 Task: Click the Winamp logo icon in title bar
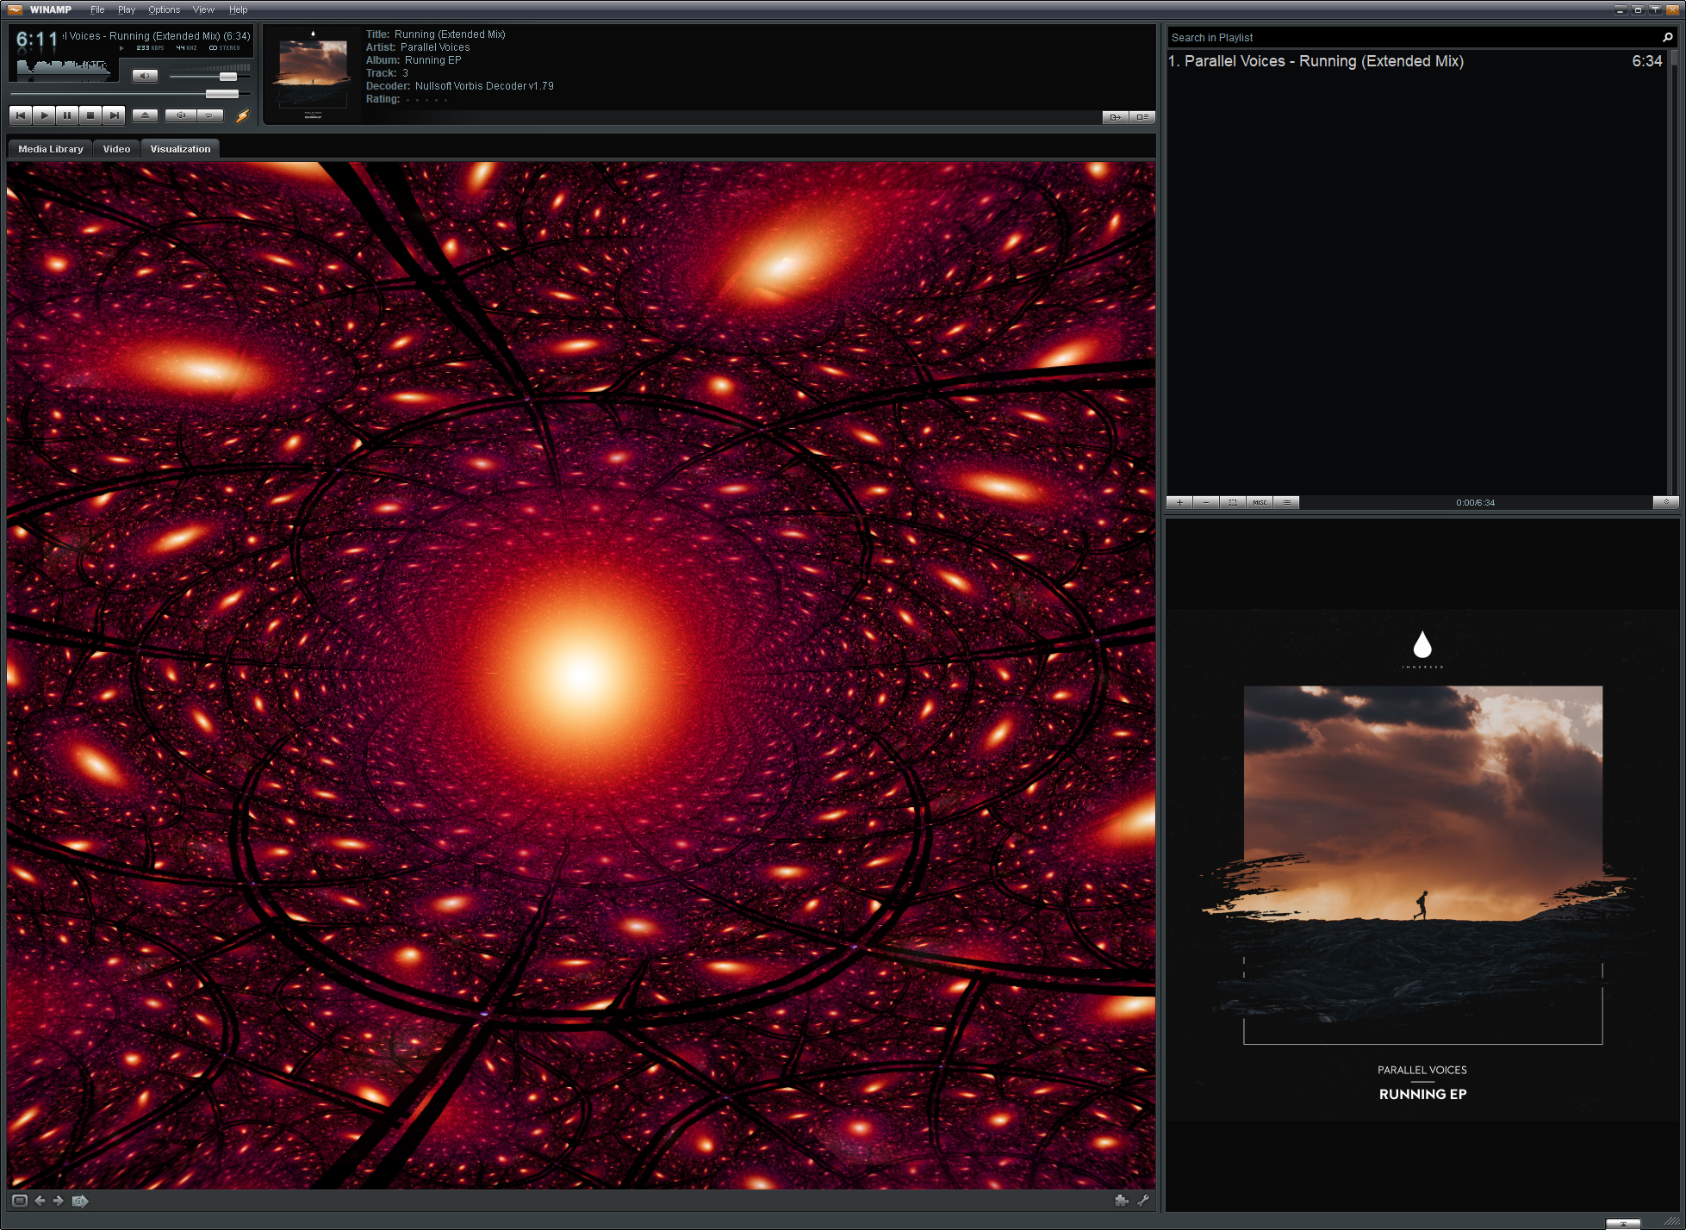(14, 10)
